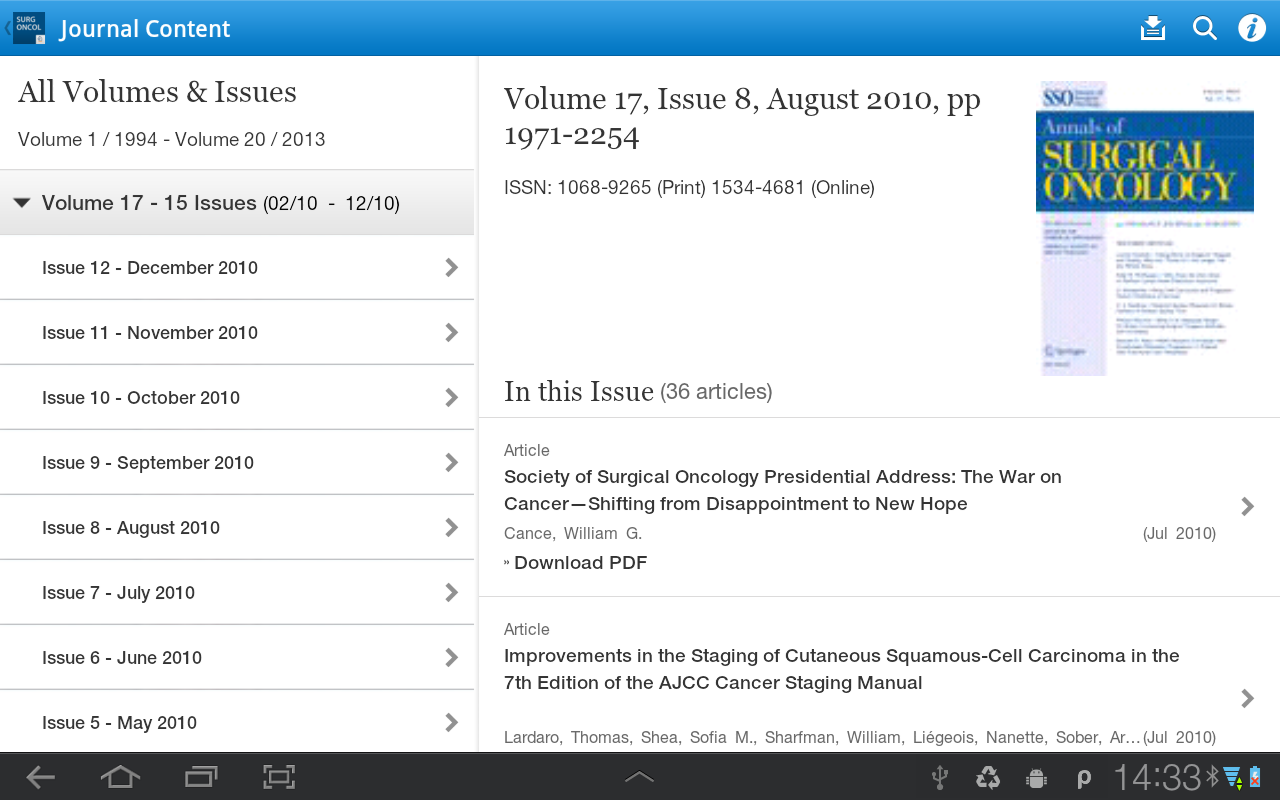Open Issue 11 - November 2010
Screen dimensions: 1280x800
click(x=237, y=332)
